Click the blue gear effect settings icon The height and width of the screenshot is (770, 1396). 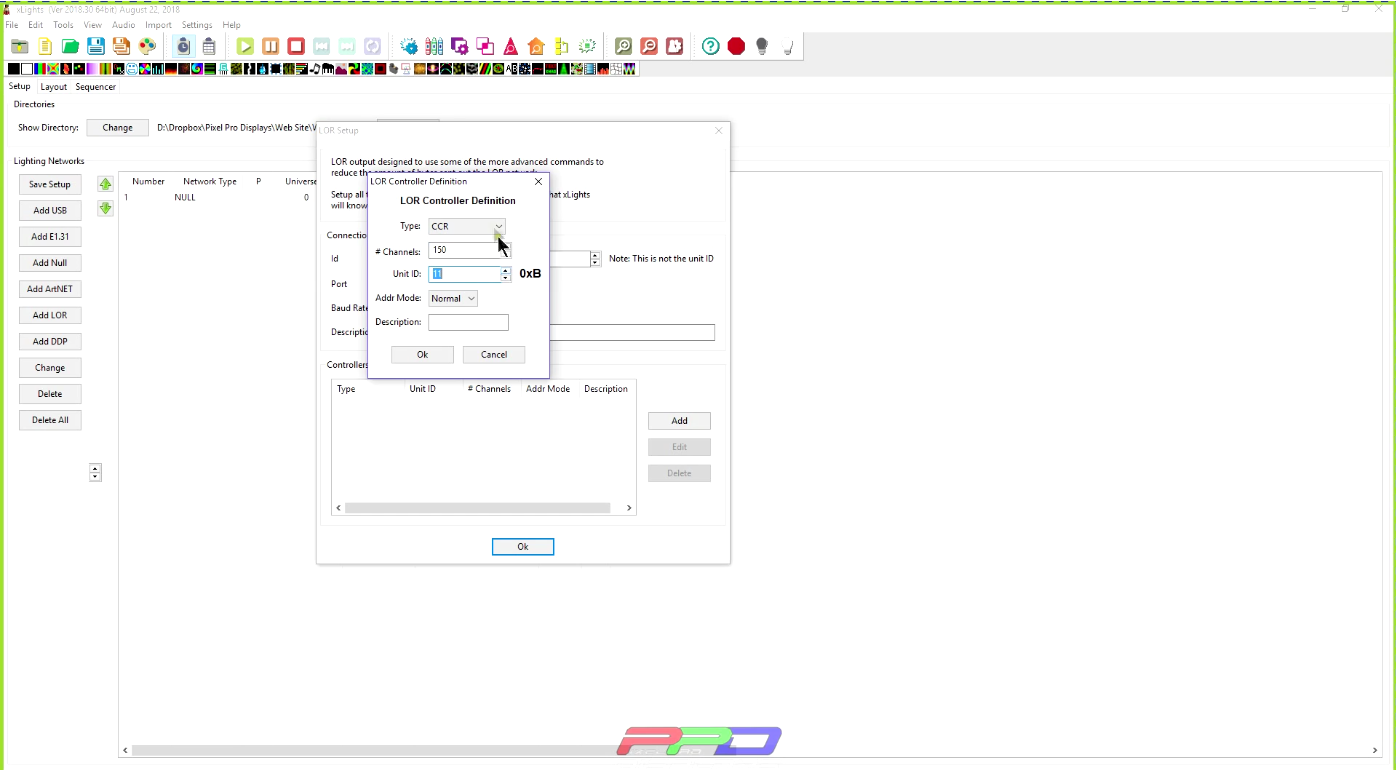coord(409,46)
